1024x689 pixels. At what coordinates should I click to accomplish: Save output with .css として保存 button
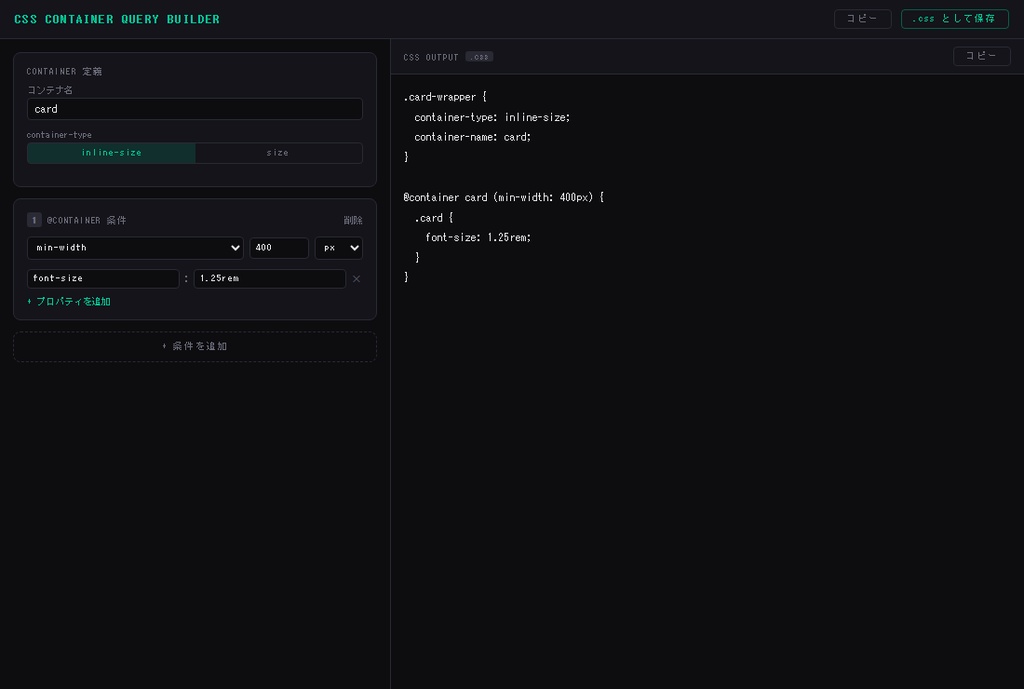click(954, 19)
